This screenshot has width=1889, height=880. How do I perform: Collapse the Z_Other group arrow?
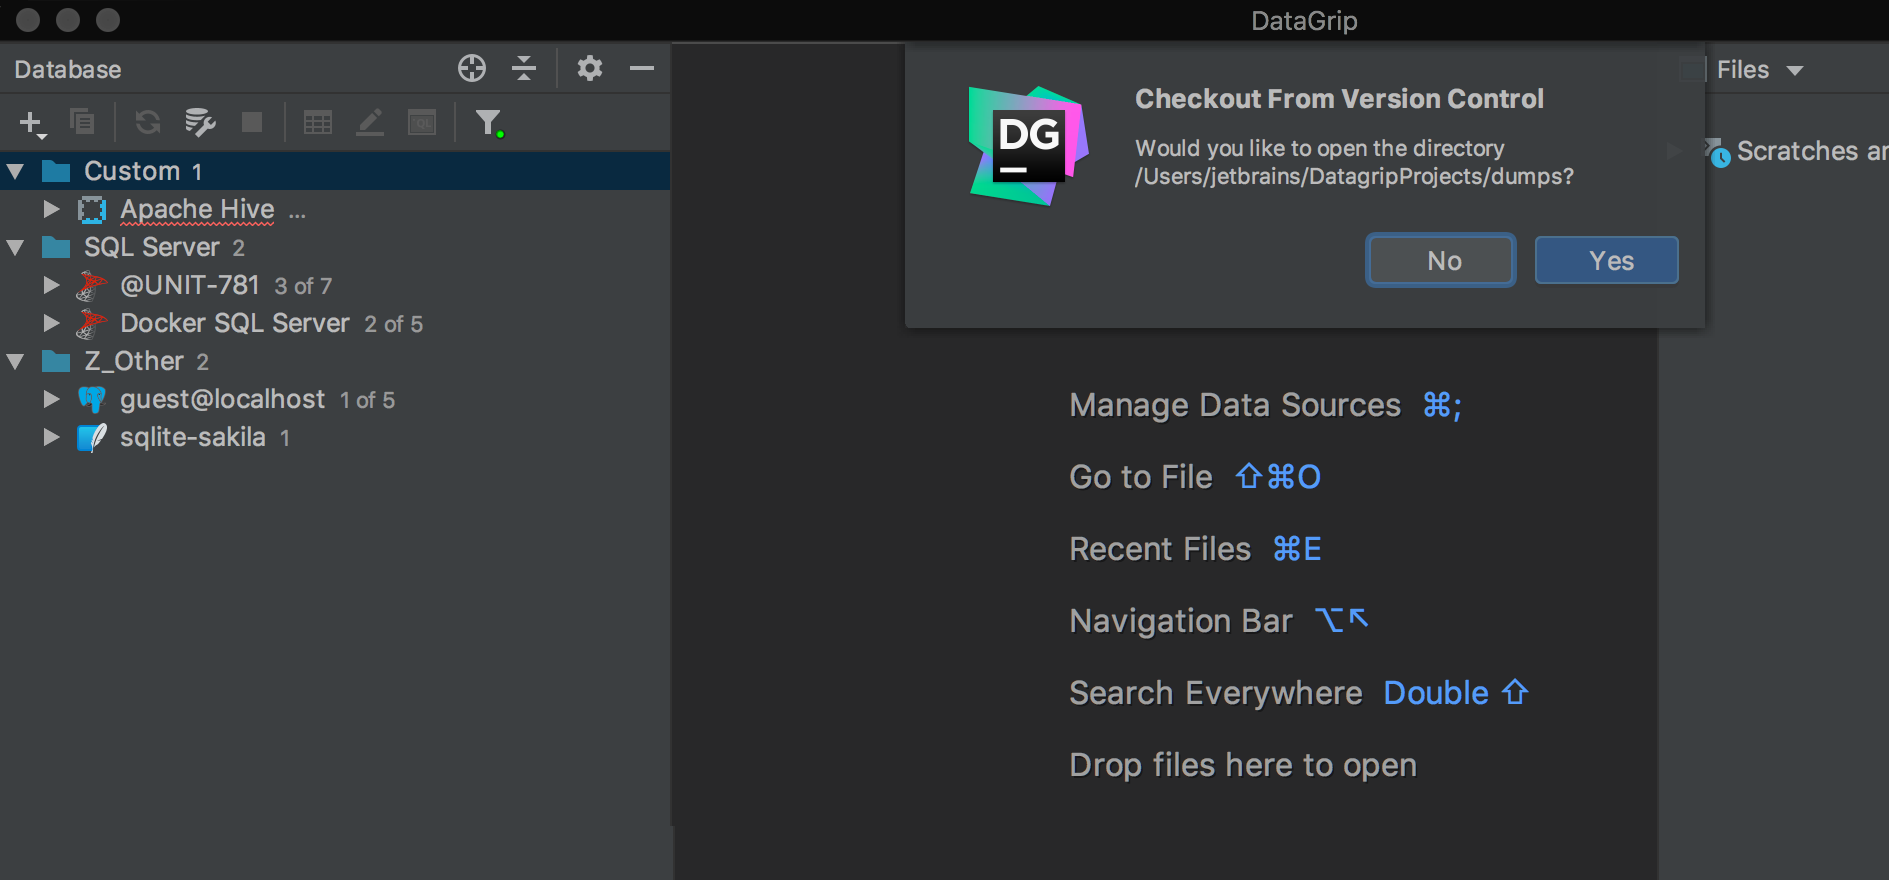pos(15,361)
